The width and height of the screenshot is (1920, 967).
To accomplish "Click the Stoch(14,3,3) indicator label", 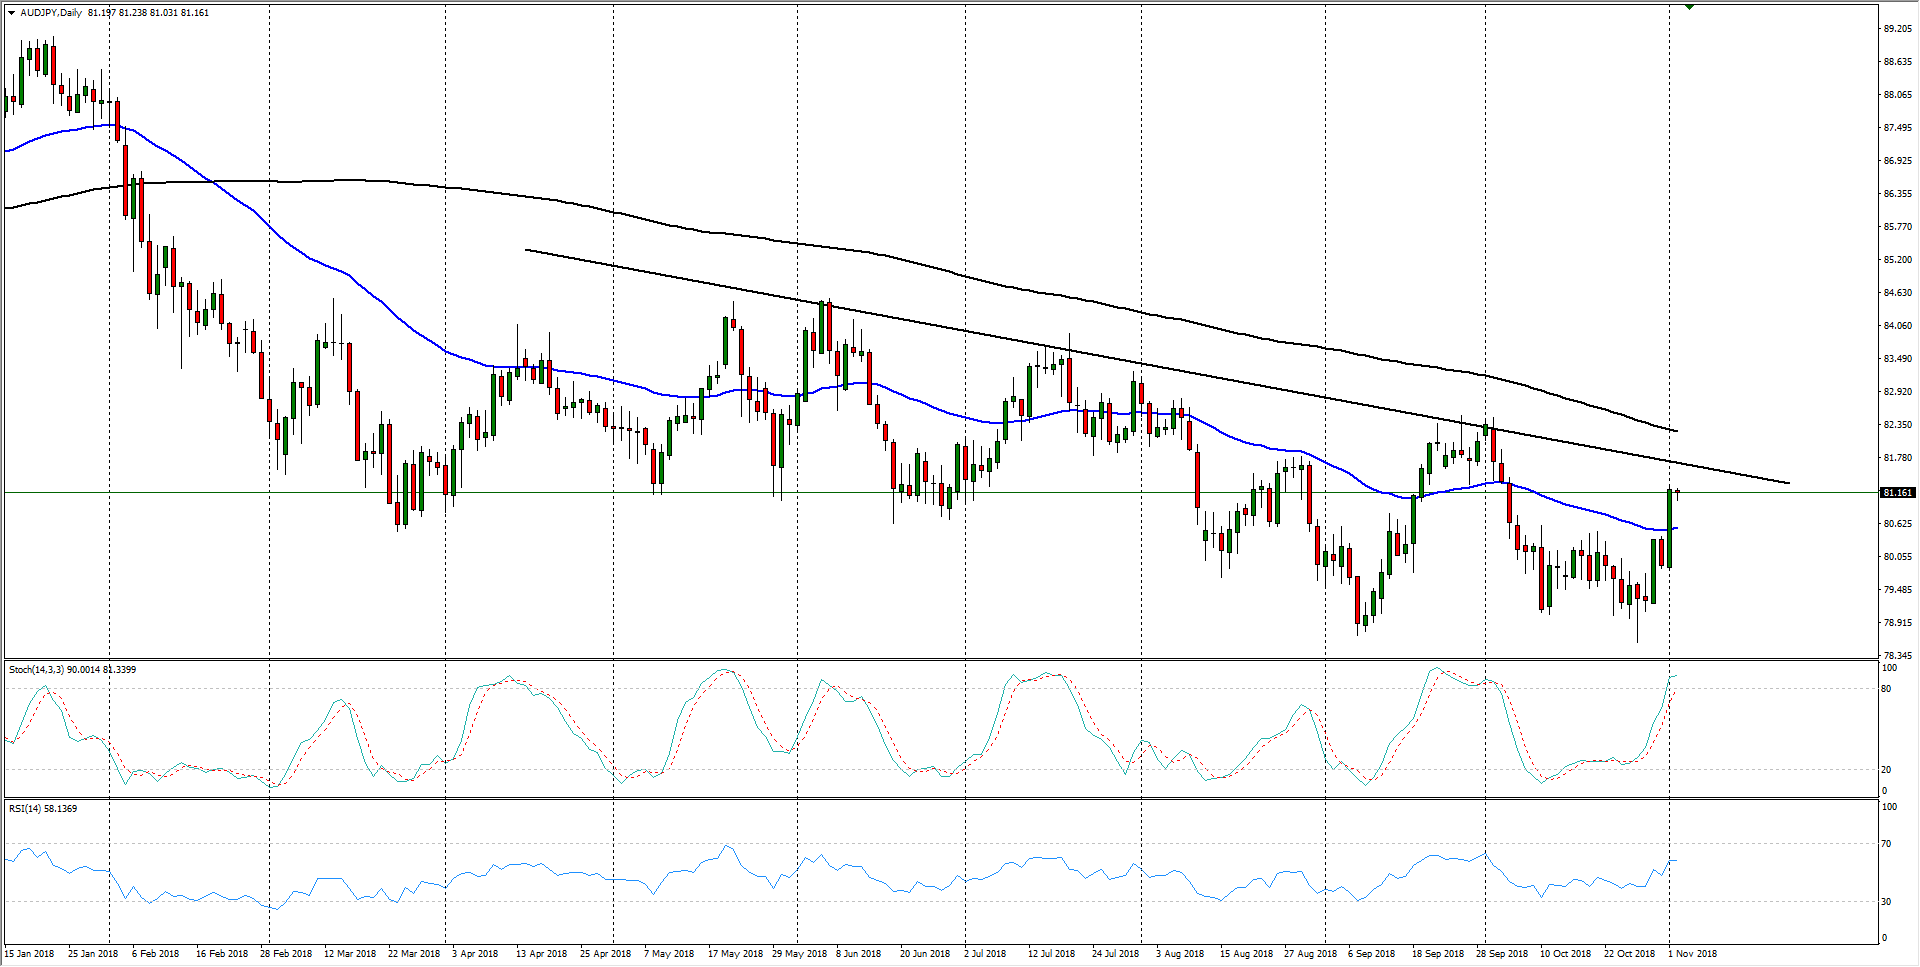I will [x=40, y=669].
